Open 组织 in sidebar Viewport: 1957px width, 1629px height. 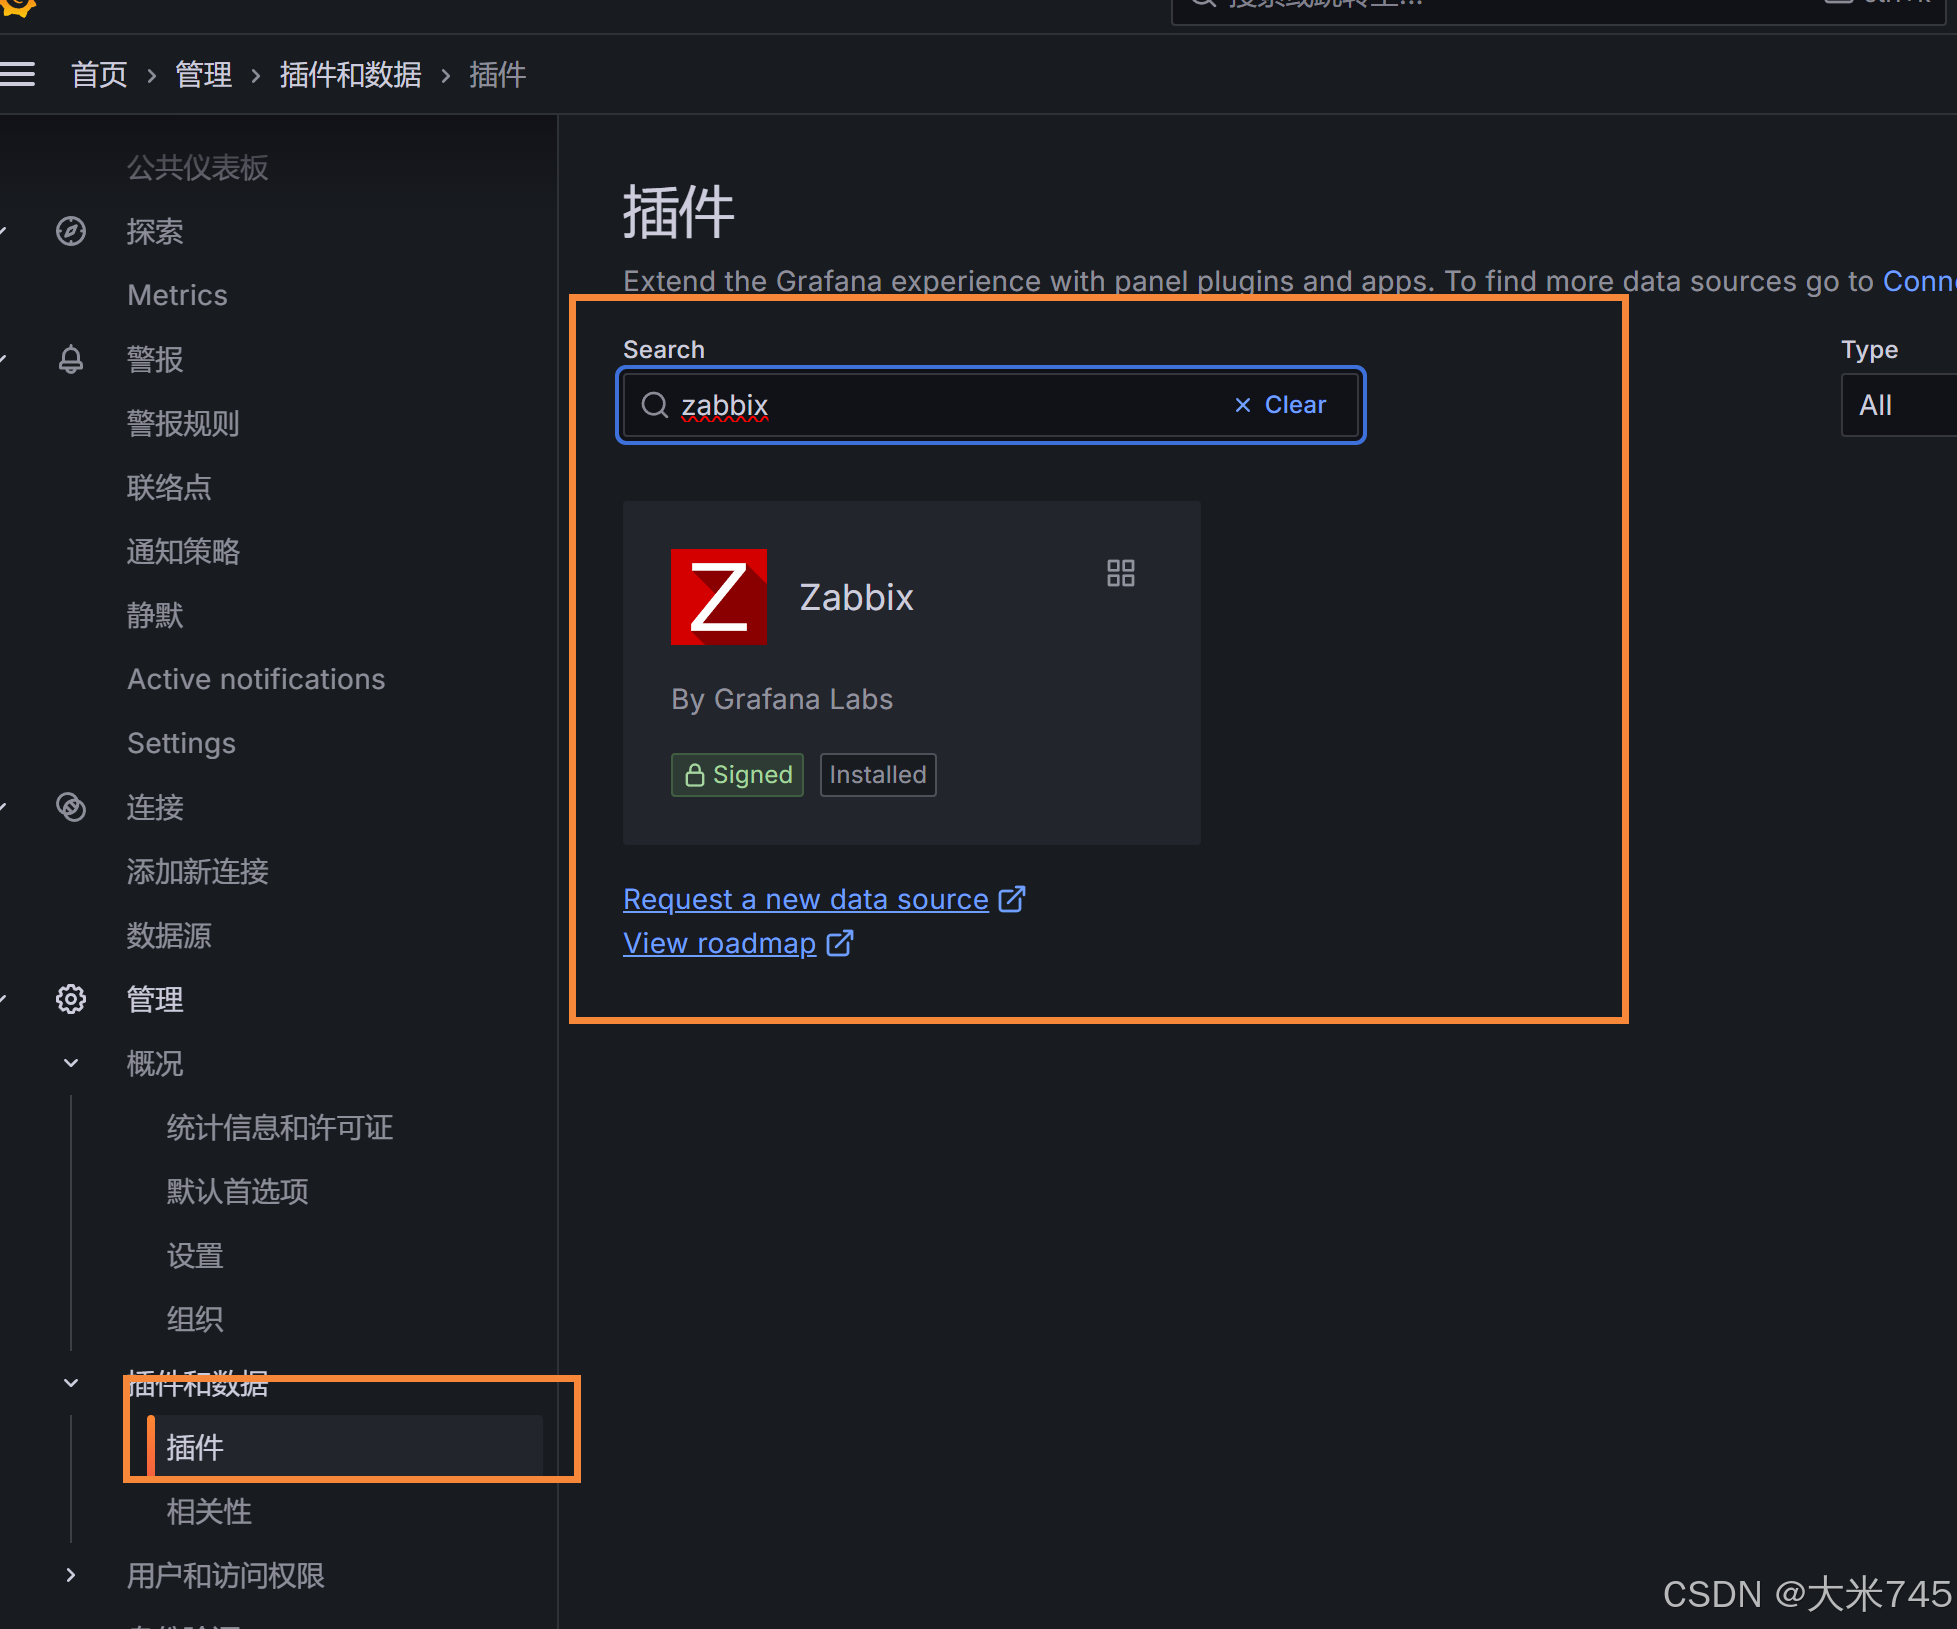pos(195,1319)
